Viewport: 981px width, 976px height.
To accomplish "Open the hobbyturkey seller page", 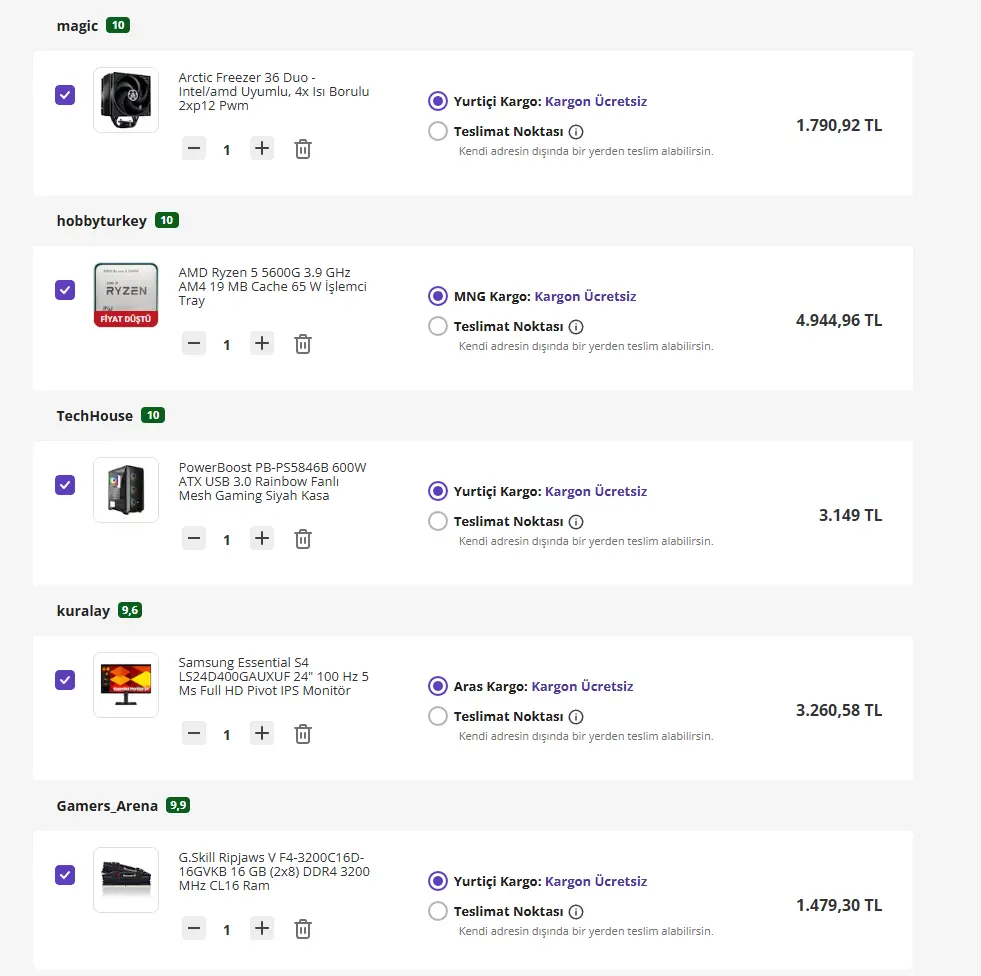I will [x=101, y=221].
